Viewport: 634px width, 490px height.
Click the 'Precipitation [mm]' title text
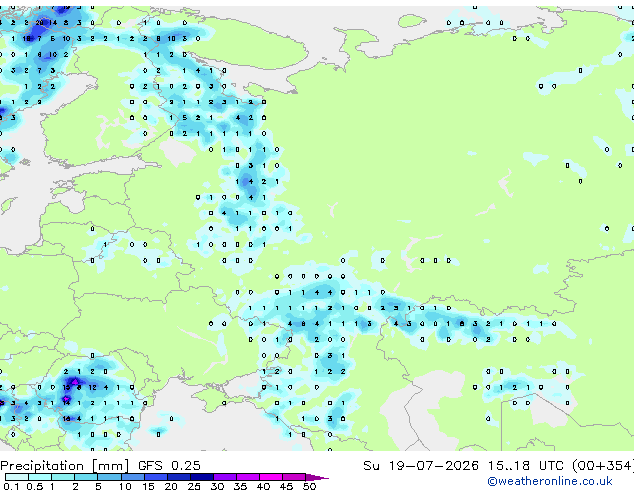(65, 466)
